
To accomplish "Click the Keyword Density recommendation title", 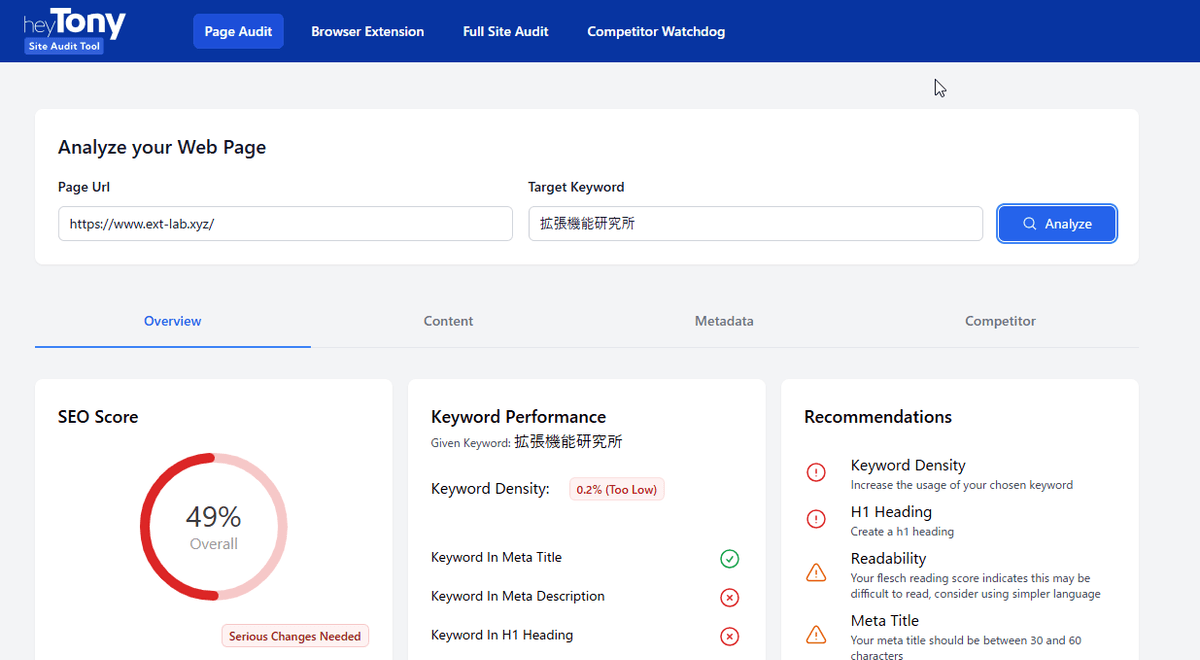I will coord(908,465).
